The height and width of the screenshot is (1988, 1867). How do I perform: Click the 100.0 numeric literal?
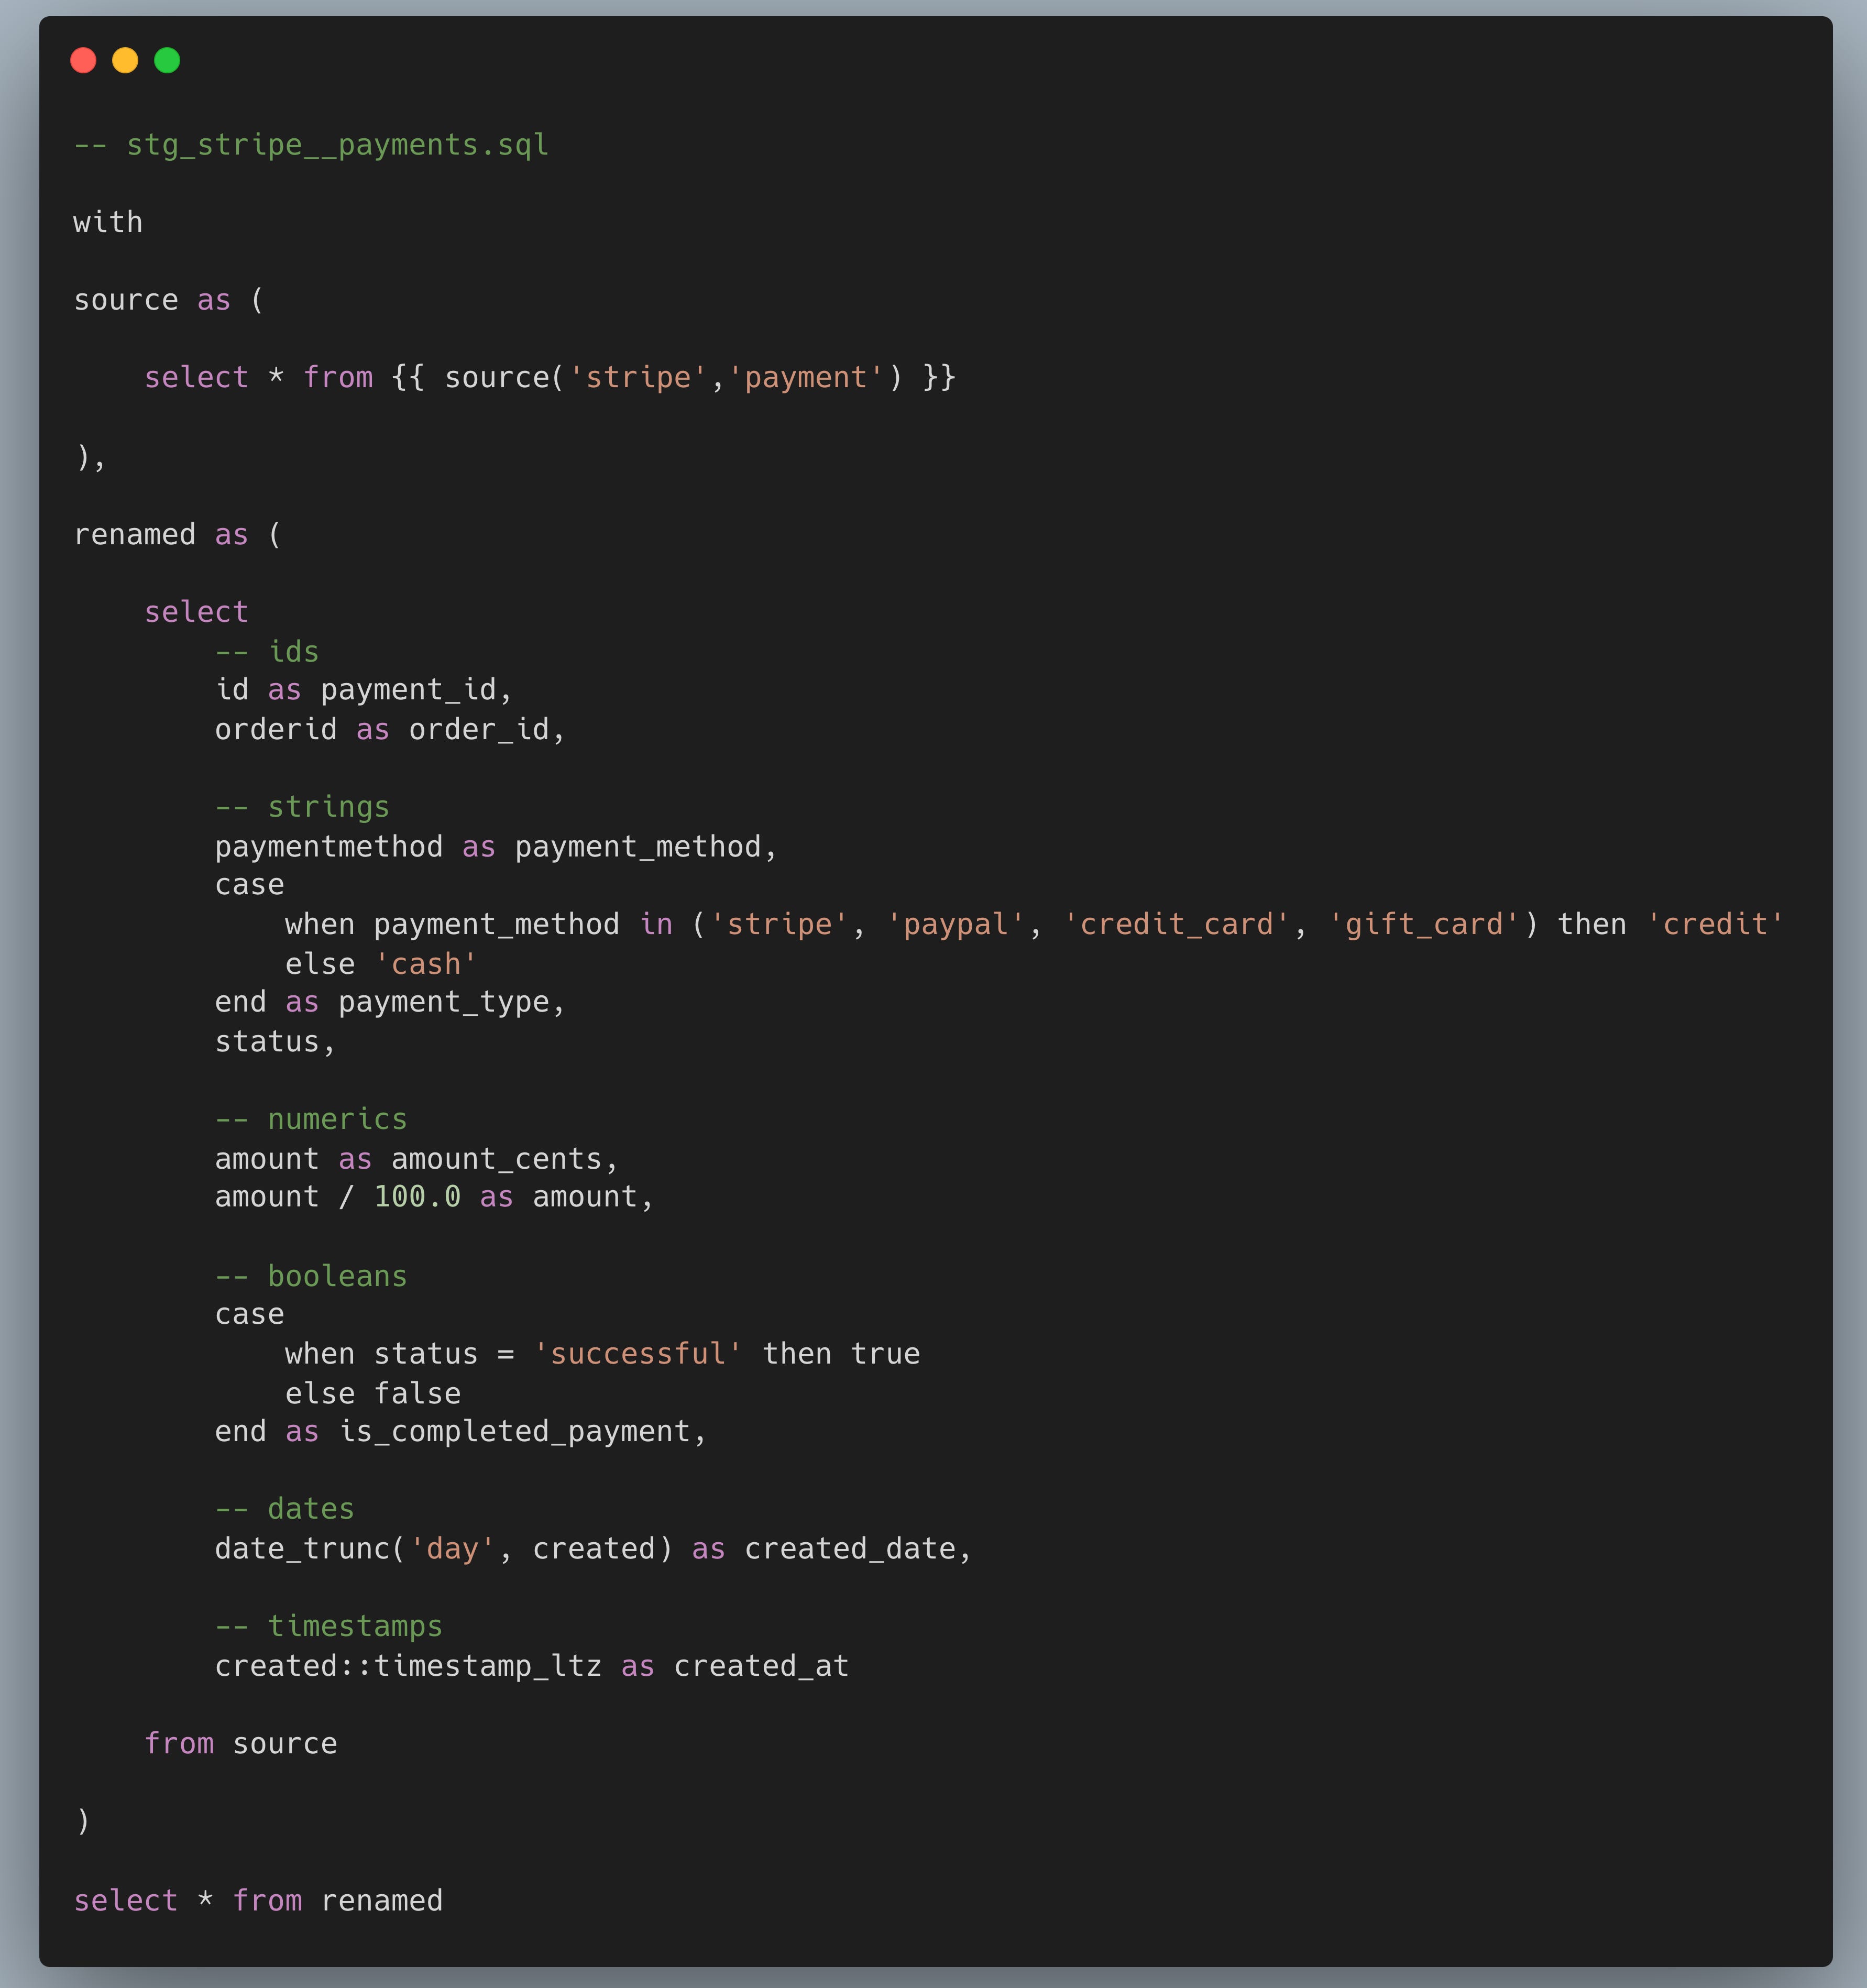pyautogui.click(x=417, y=1196)
